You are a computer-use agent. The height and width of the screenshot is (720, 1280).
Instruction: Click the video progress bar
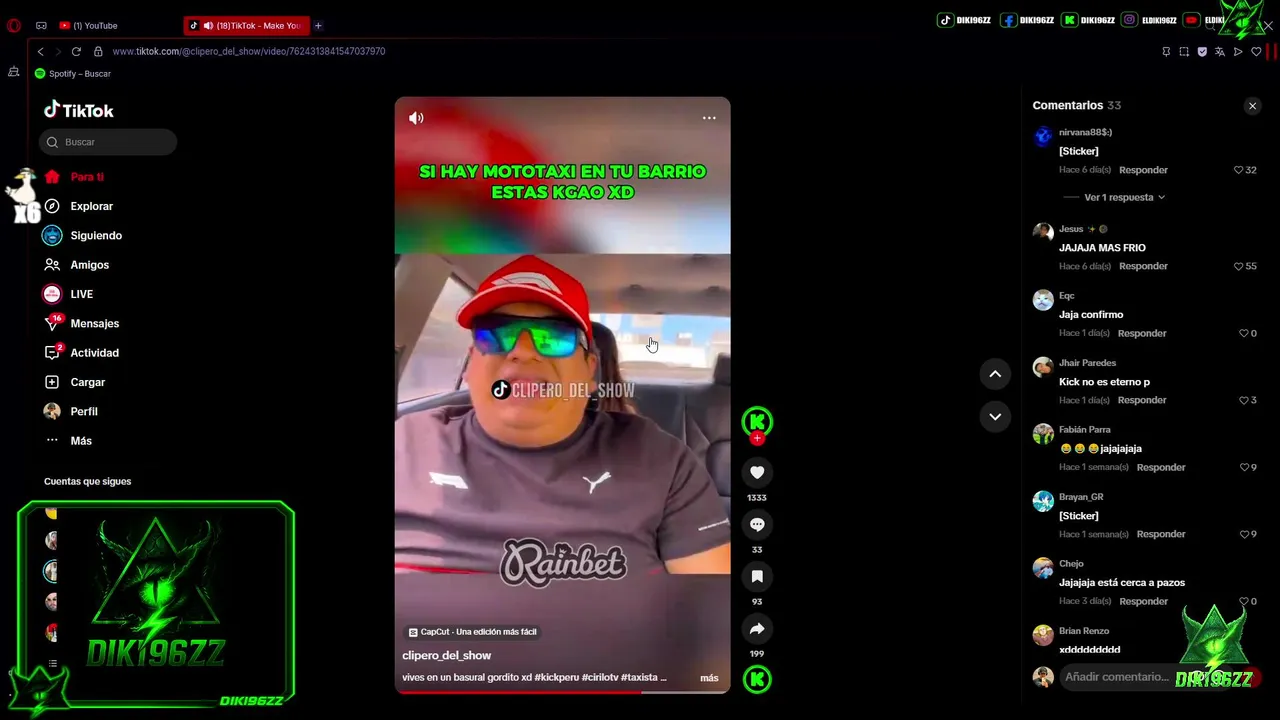(x=562, y=692)
